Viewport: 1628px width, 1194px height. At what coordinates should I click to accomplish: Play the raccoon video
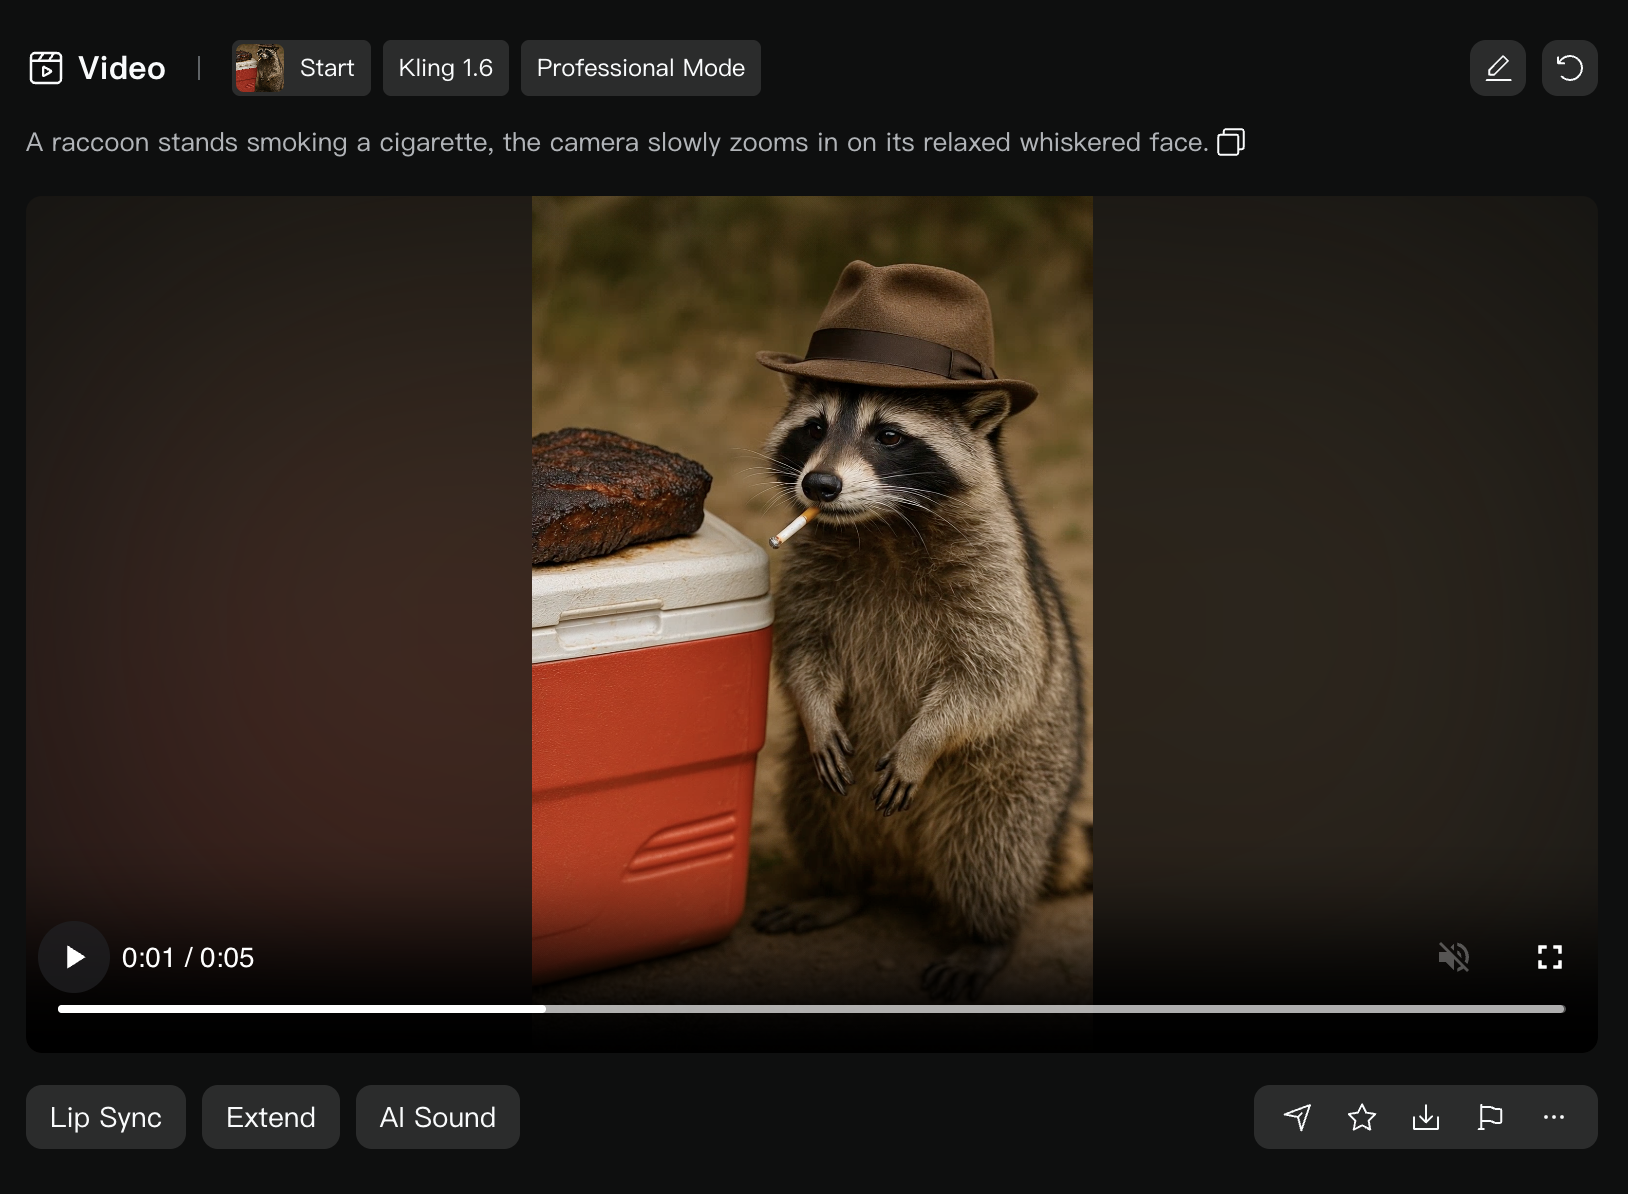[74, 957]
